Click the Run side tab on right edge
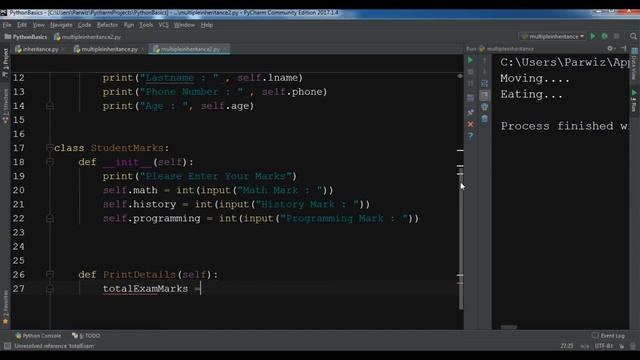640x360 pixels. [x=634, y=101]
